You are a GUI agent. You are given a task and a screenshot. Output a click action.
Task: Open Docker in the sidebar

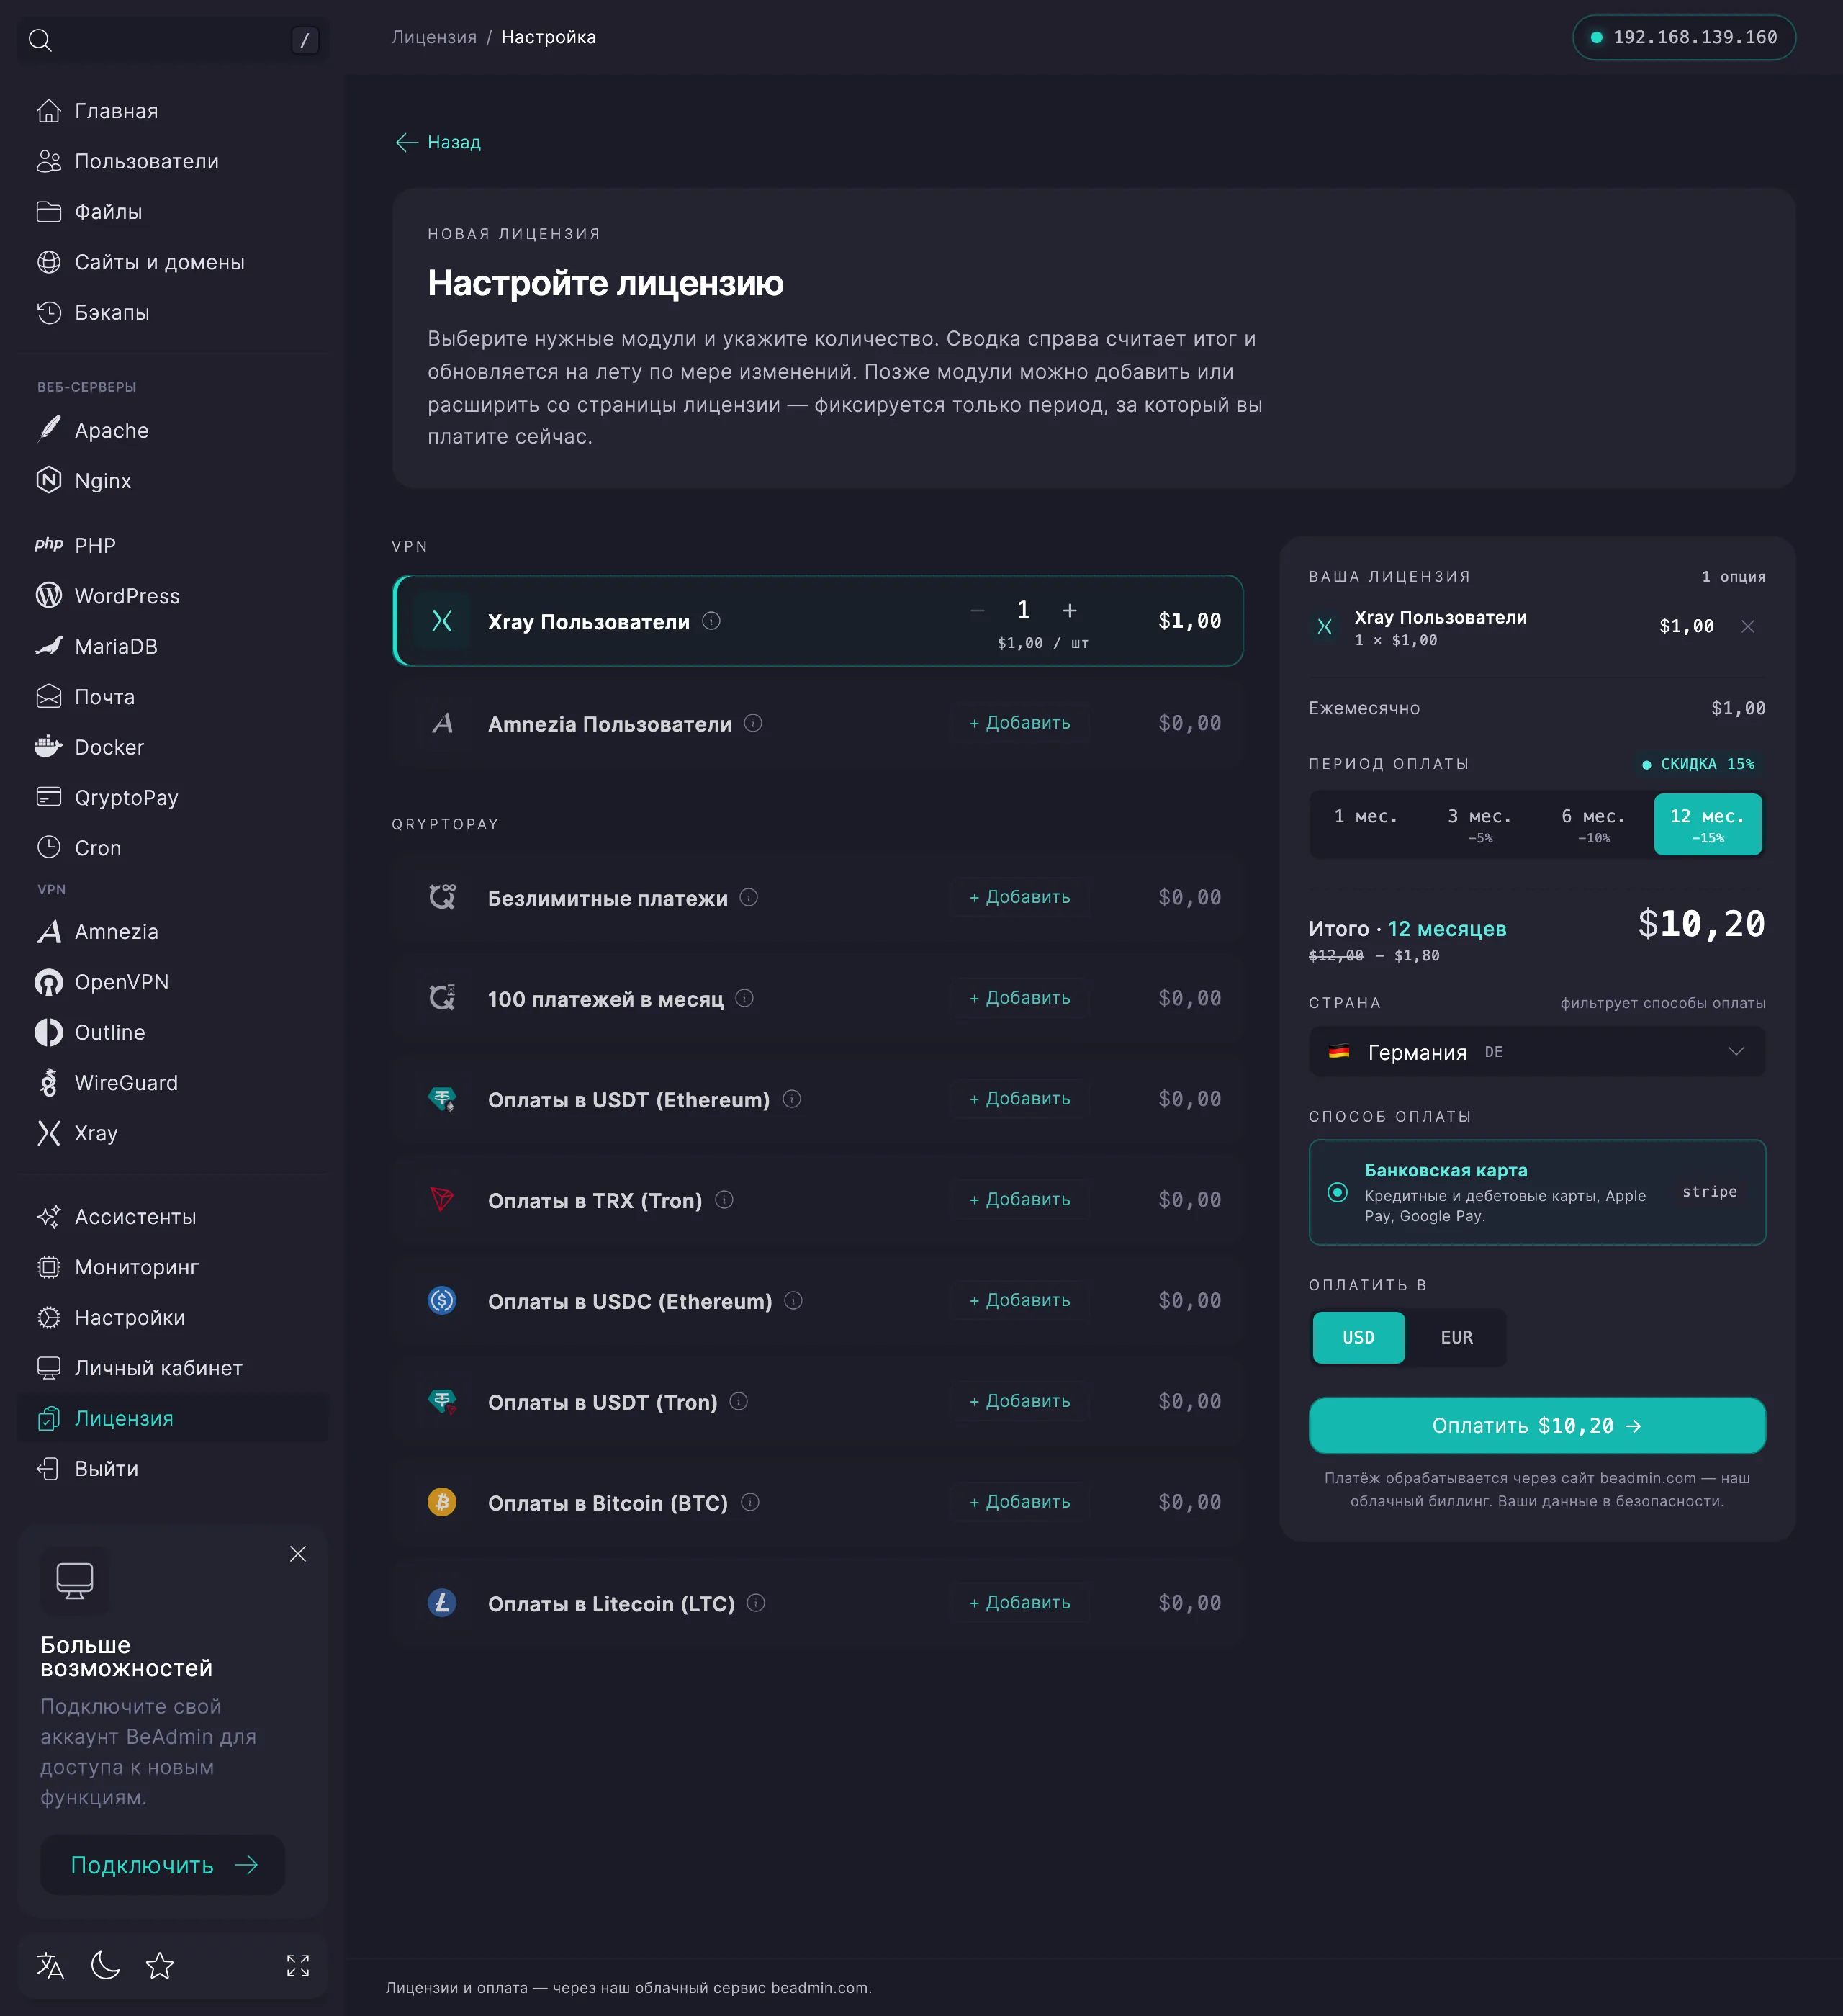coord(172,747)
